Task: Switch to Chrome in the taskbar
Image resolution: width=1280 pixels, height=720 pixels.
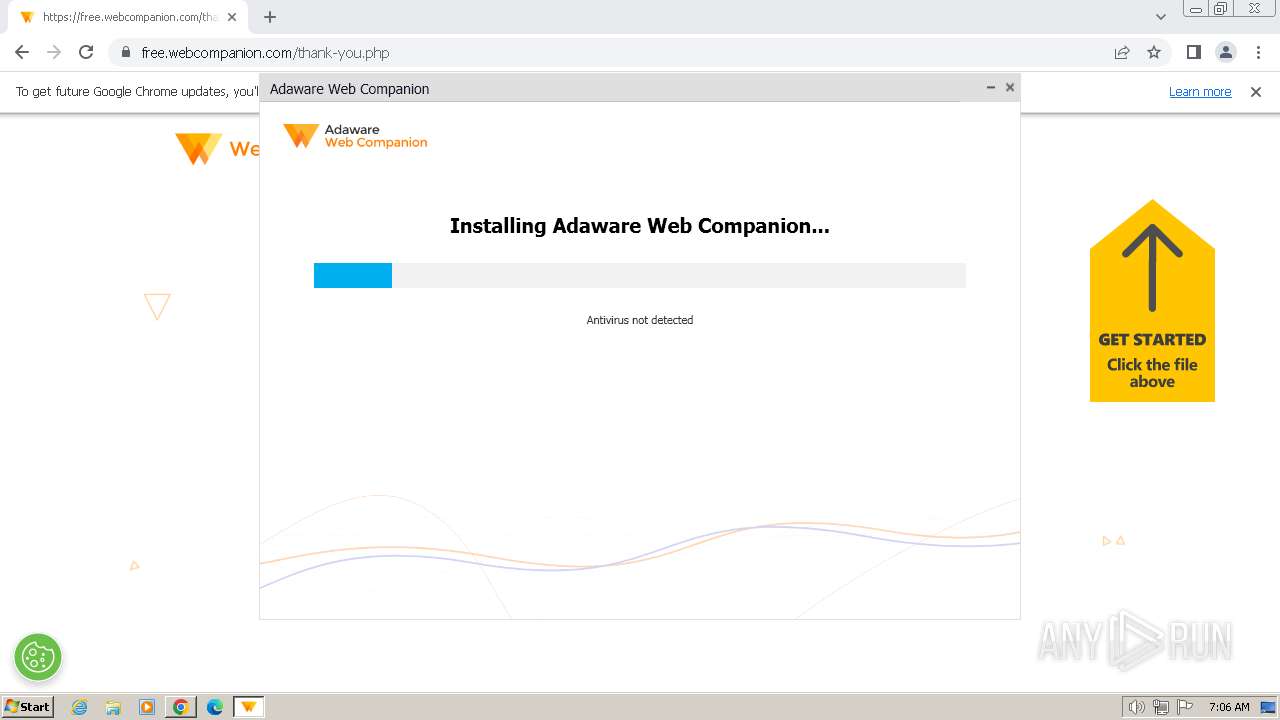Action: (x=181, y=707)
